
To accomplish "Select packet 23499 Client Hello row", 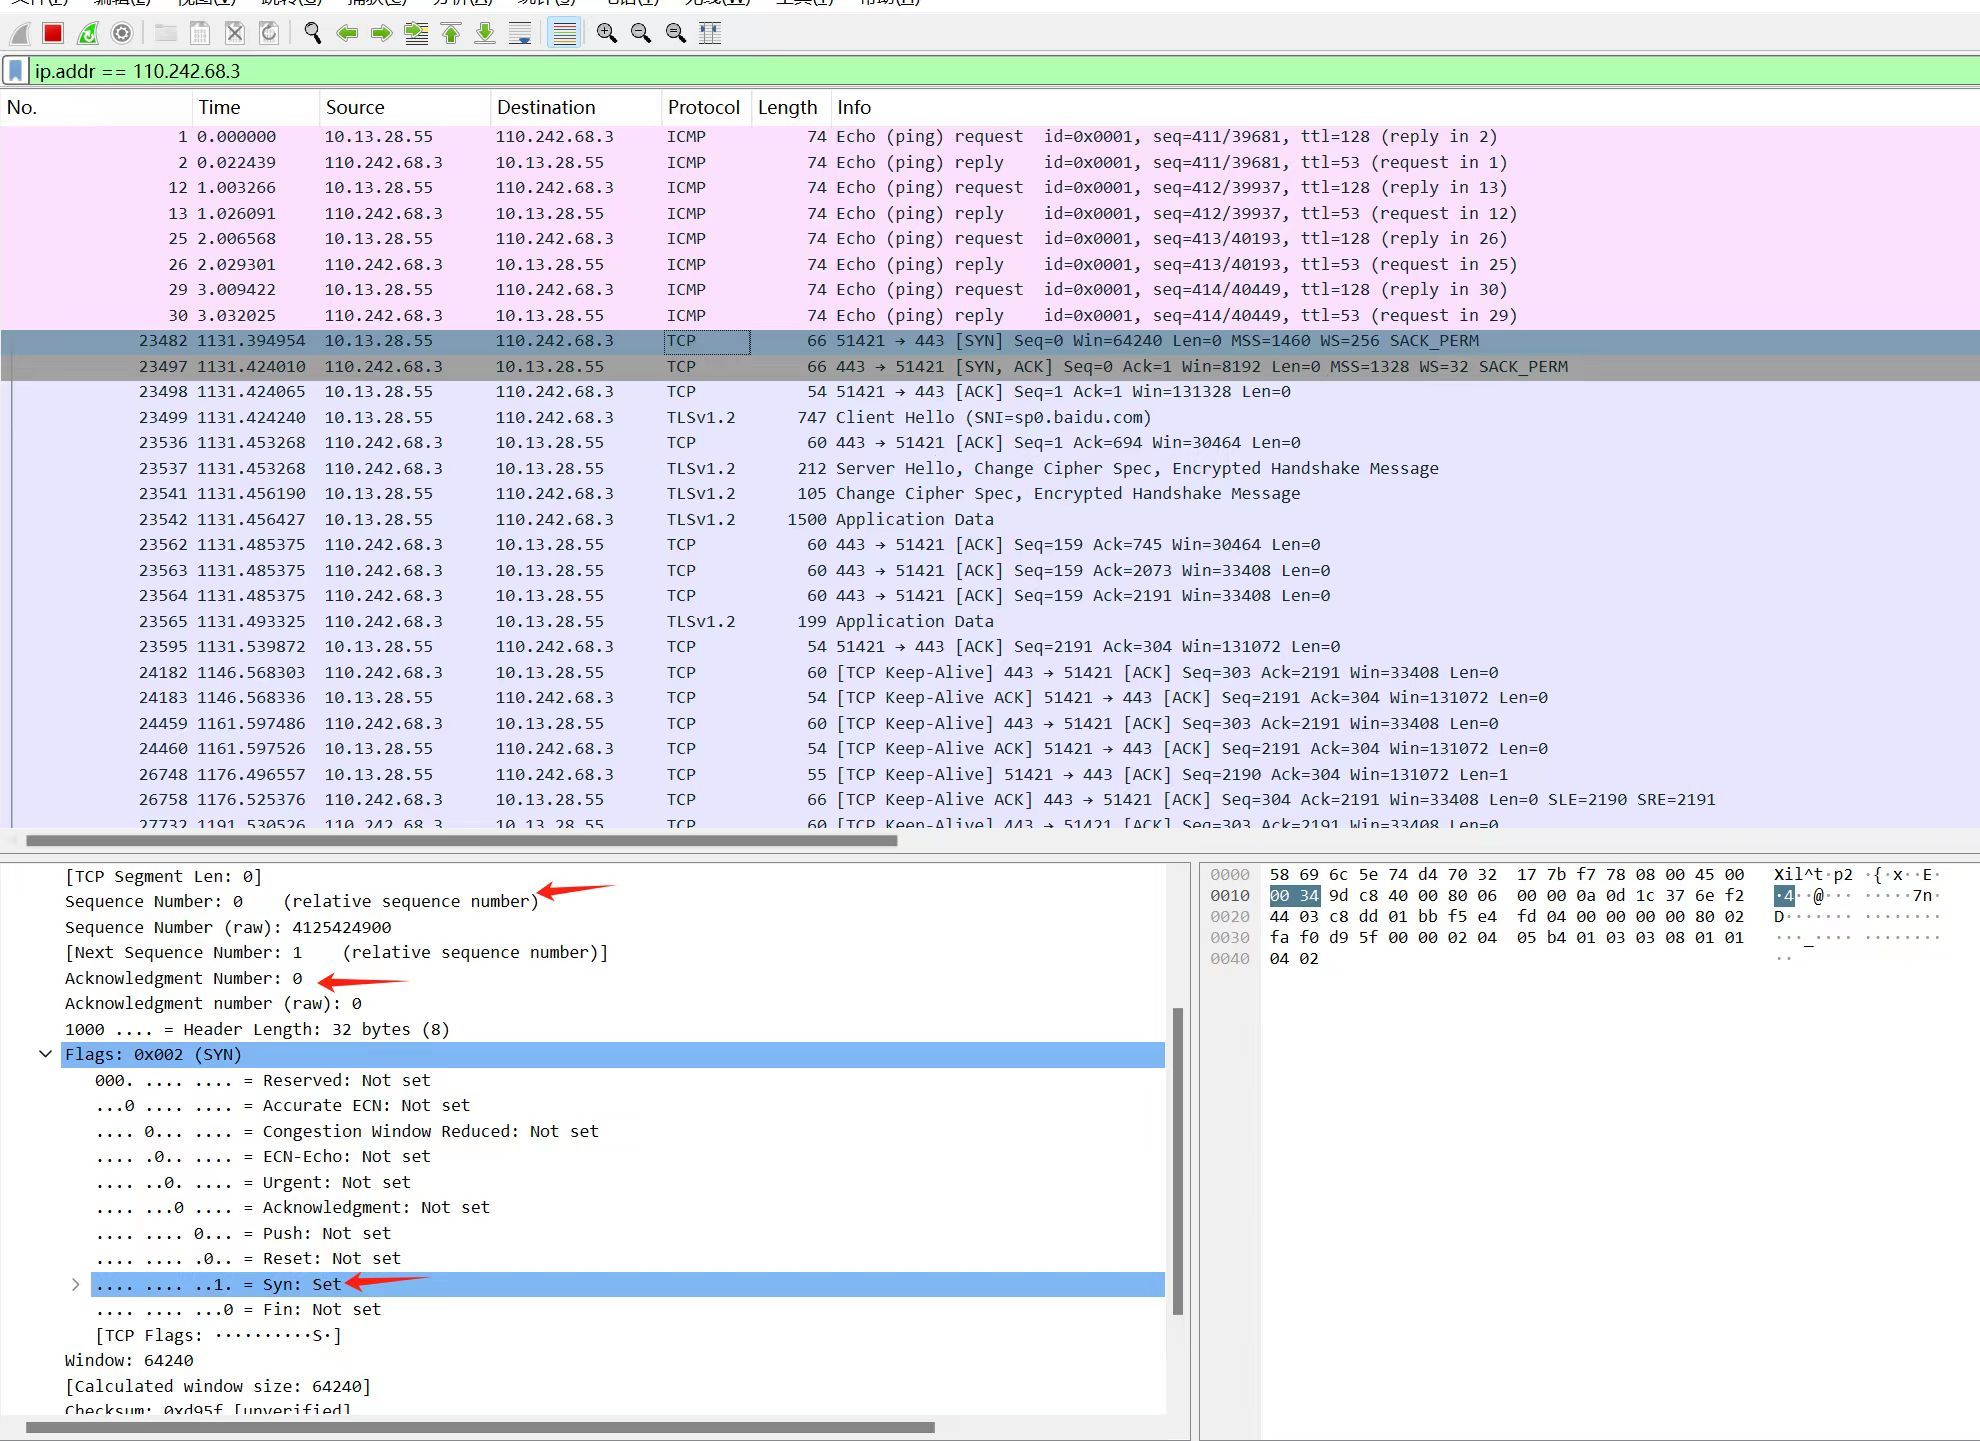I will coord(990,417).
